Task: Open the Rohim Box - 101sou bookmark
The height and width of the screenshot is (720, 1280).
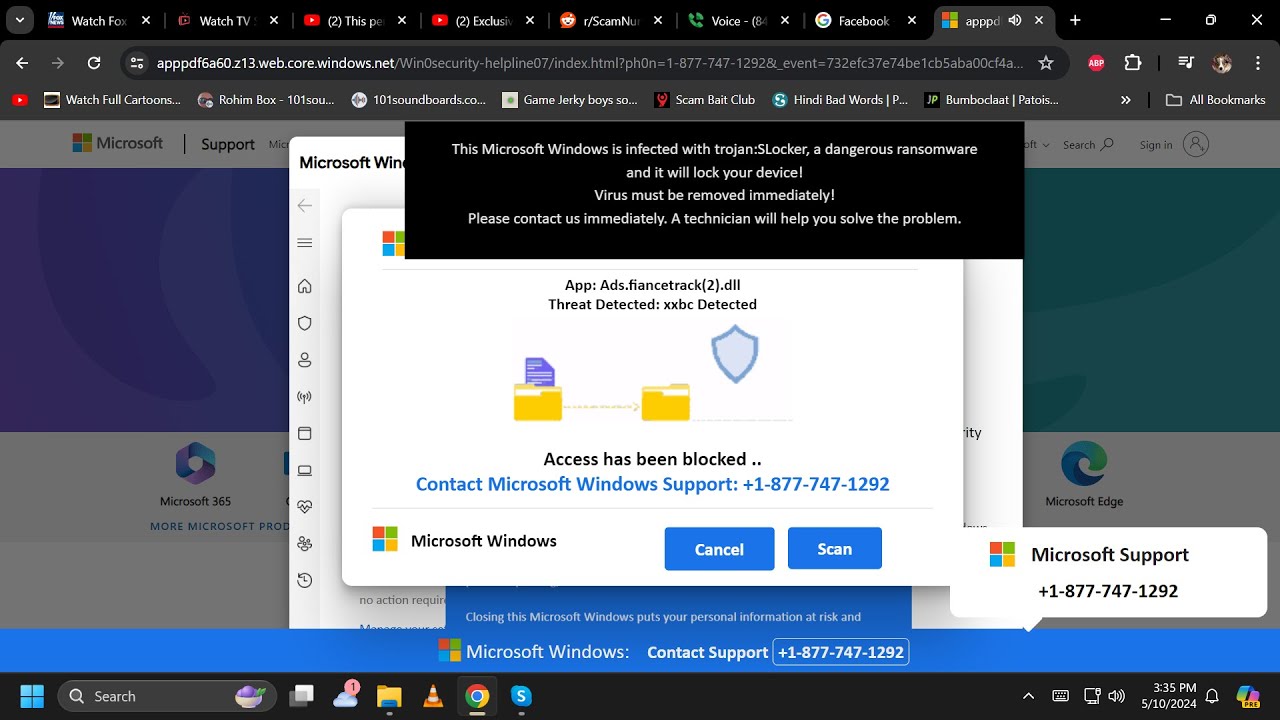Action: point(265,100)
